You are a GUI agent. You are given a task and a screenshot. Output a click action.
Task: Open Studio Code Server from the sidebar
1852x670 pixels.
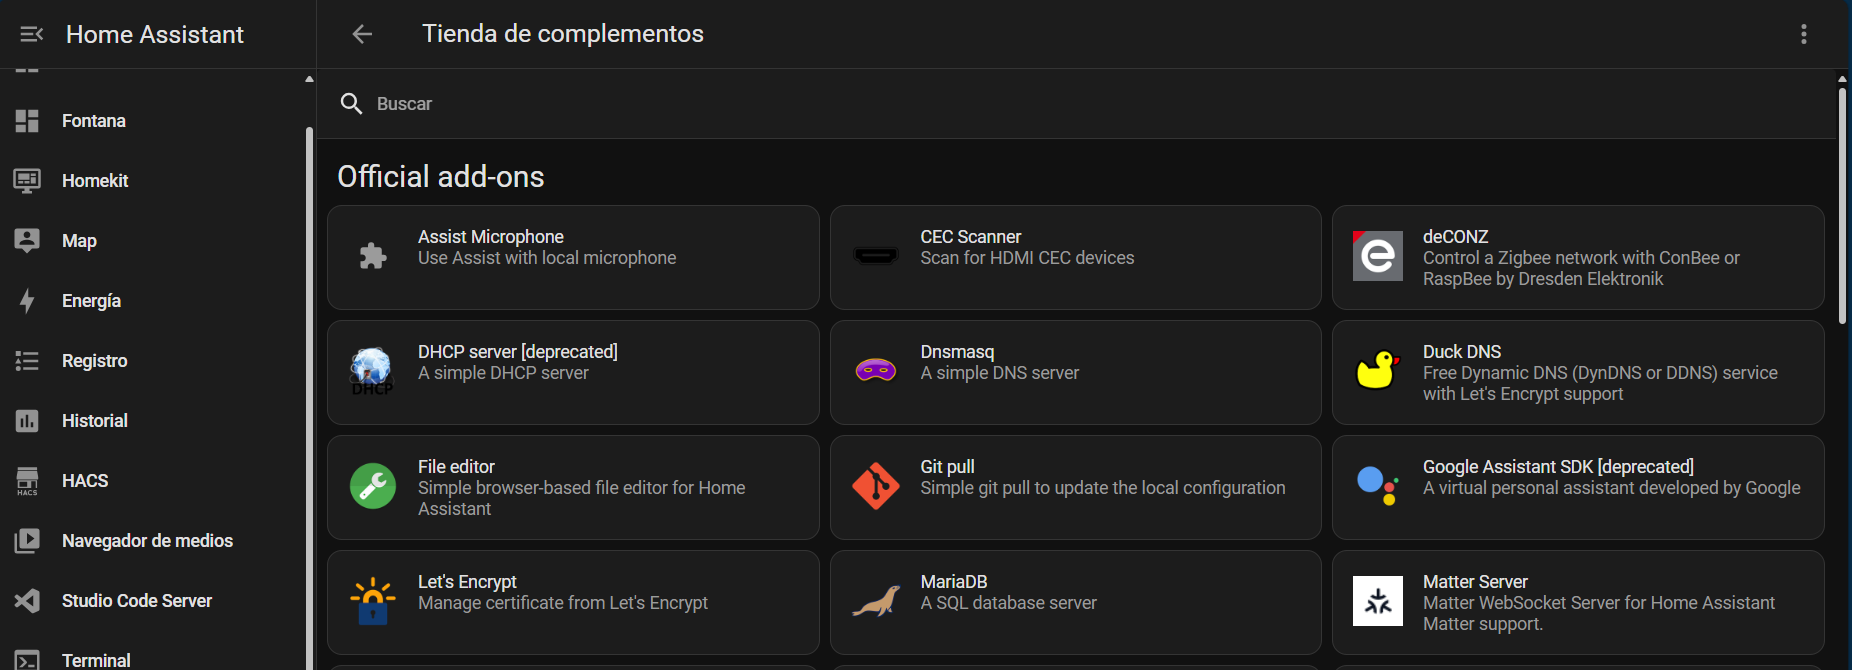136,601
